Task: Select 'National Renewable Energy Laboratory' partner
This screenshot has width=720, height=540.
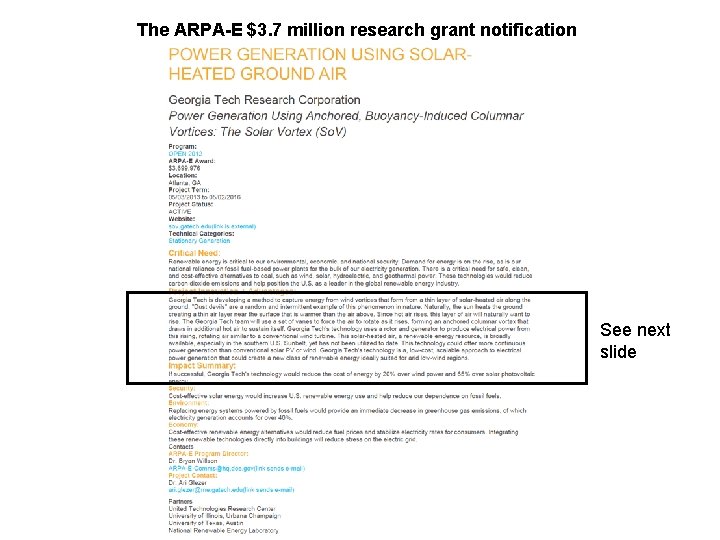Action: (223, 531)
